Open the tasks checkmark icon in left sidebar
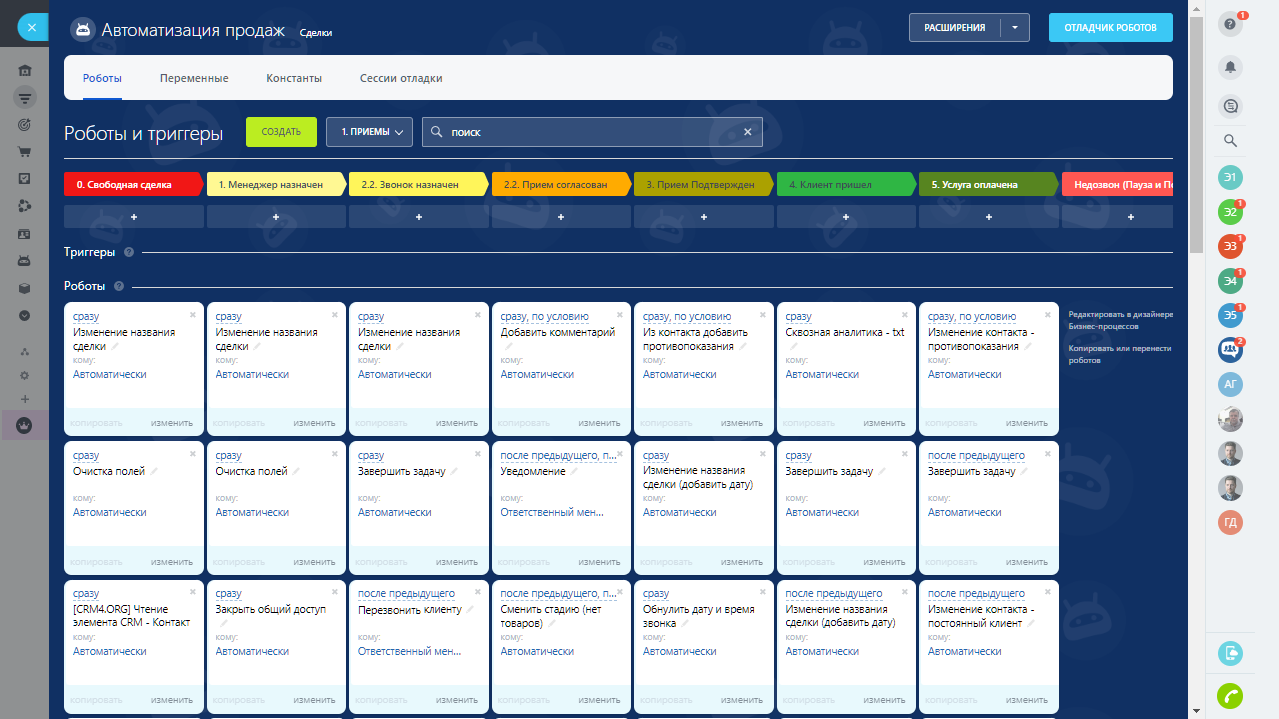 [x=25, y=179]
